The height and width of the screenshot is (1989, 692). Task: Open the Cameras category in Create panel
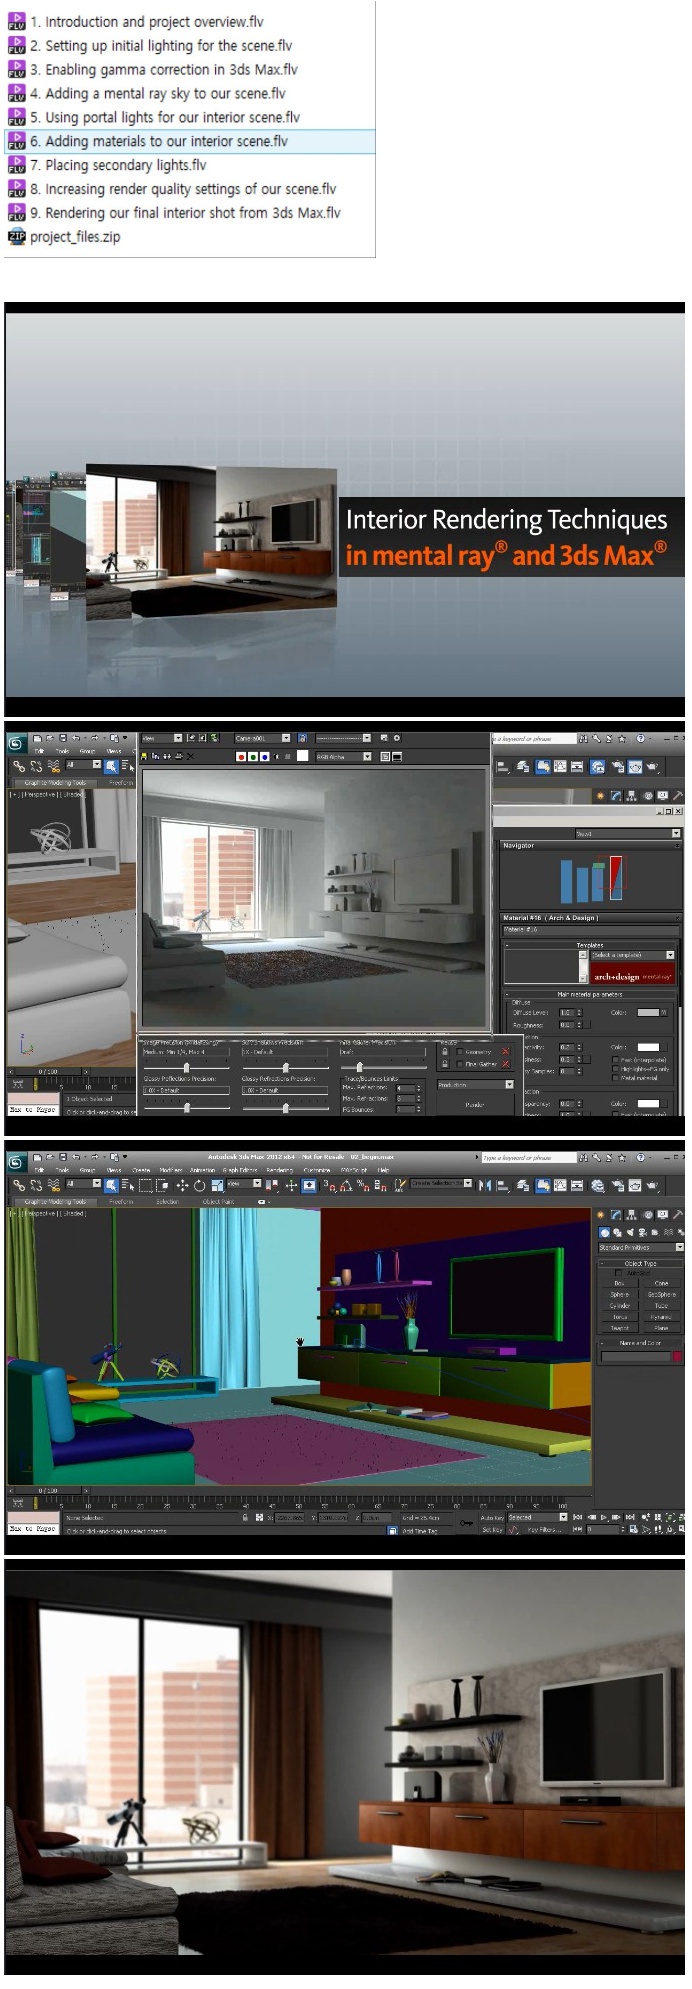(x=643, y=1232)
